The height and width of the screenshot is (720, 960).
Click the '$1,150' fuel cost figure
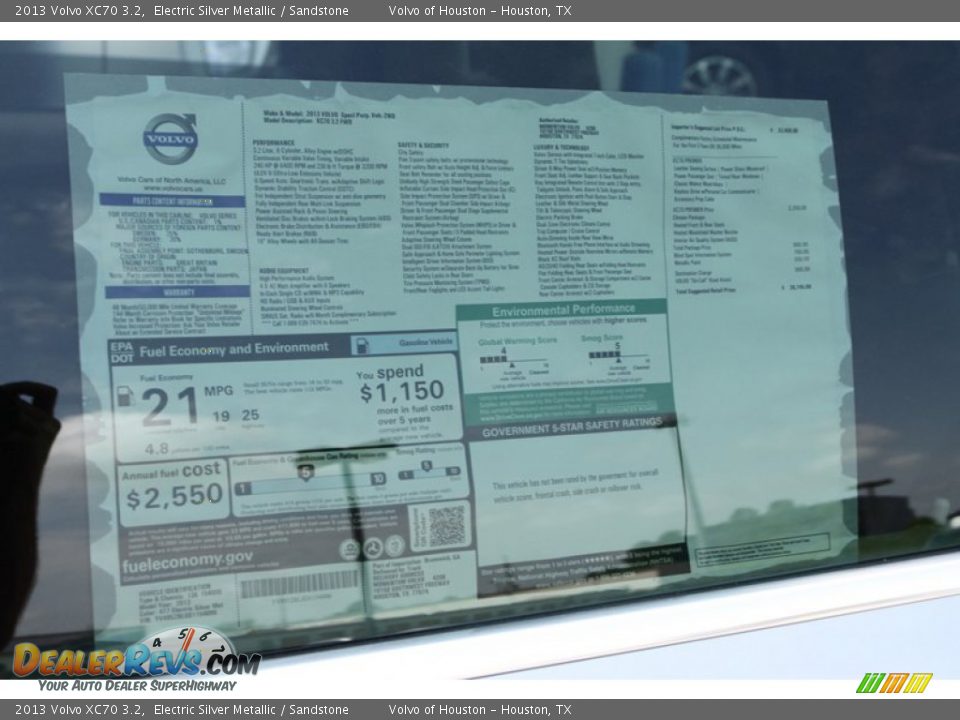point(402,391)
